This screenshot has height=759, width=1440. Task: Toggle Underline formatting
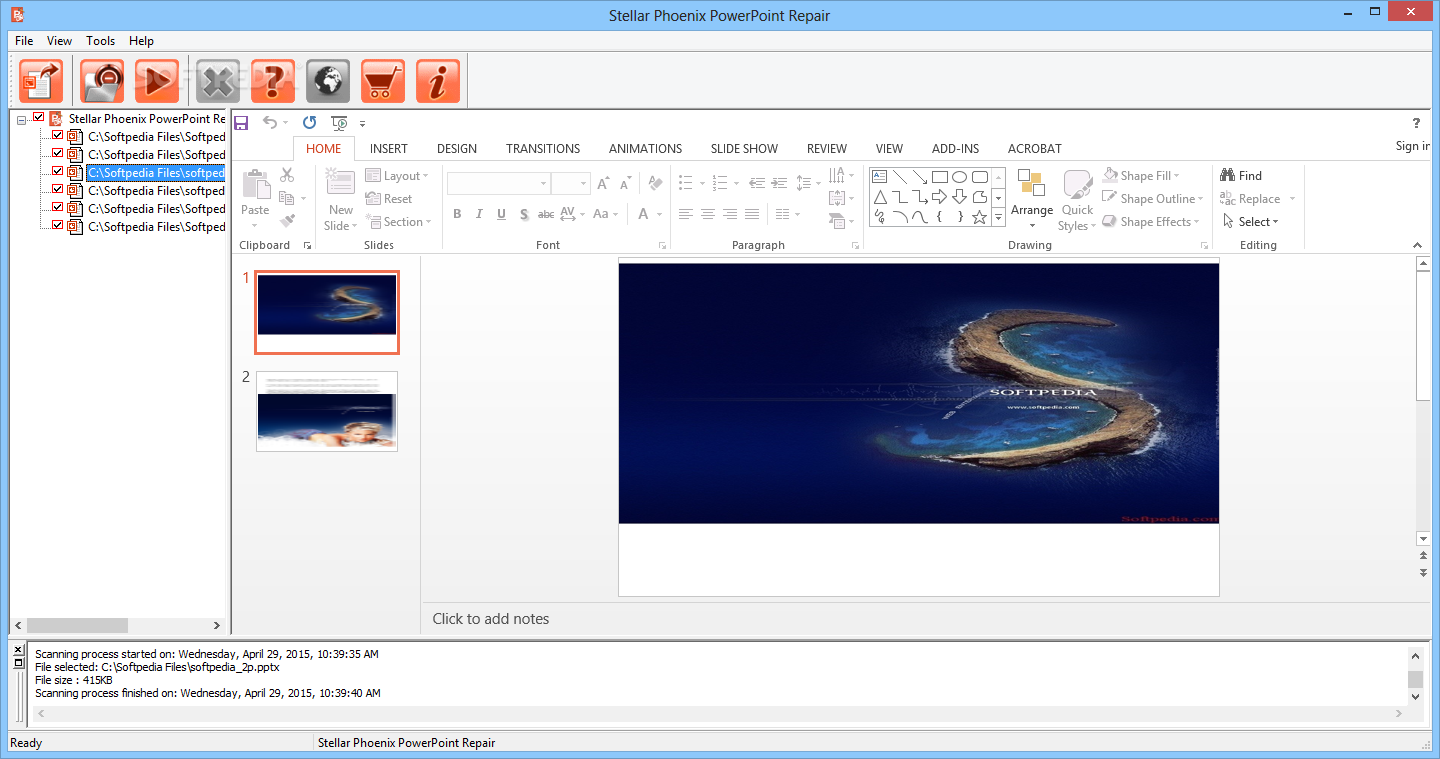pos(501,214)
